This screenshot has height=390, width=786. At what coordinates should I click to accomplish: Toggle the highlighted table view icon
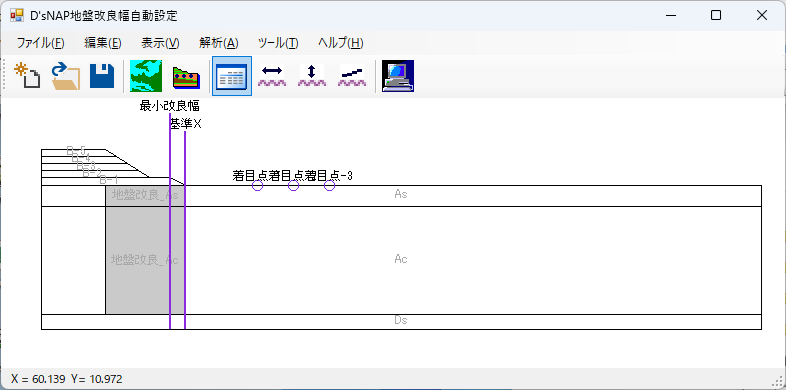[232, 76]
